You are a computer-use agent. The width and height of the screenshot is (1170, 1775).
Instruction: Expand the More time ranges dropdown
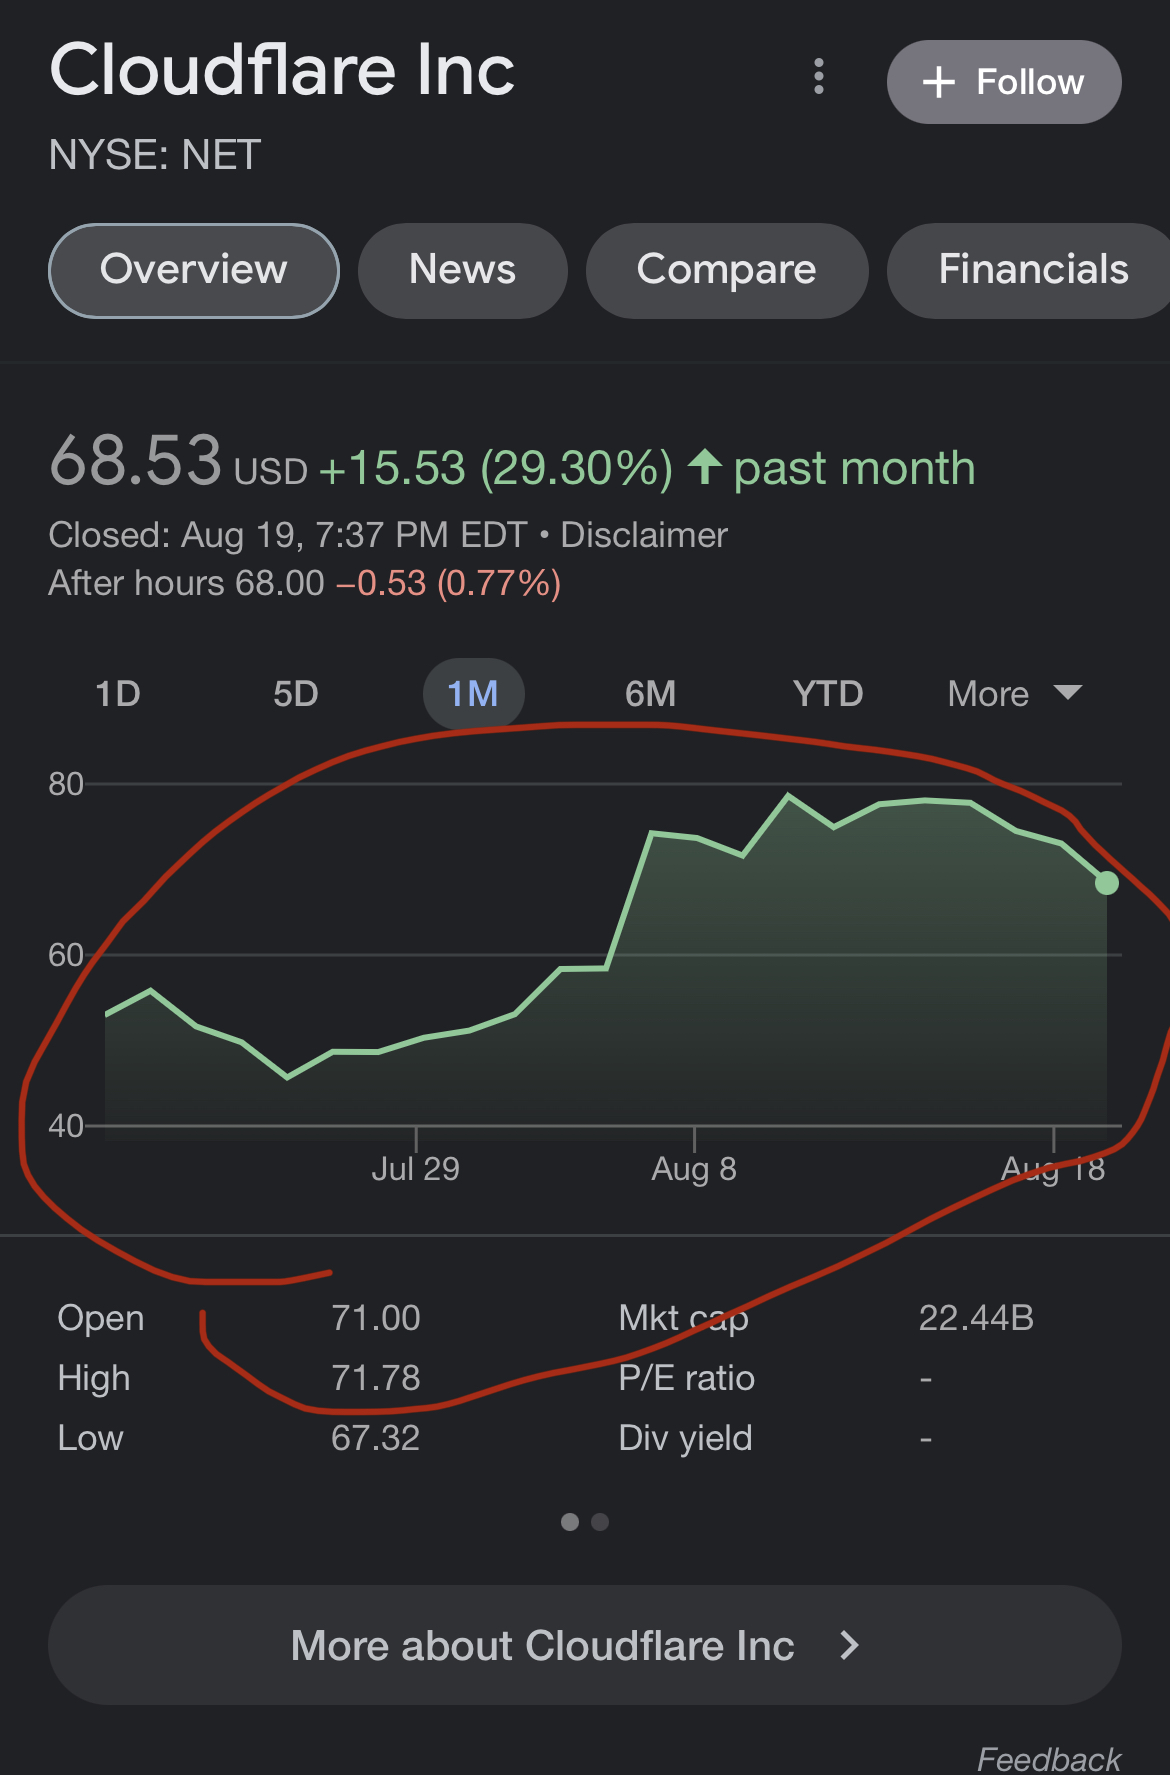click(x=1015, y=693)
